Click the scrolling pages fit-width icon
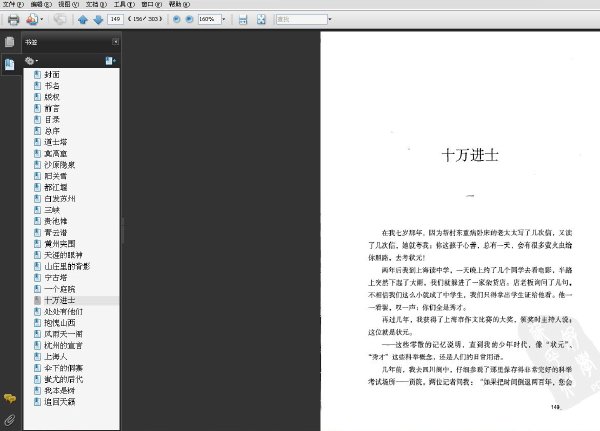The height and width of the screenshot is (431, 600). (243, 20)
